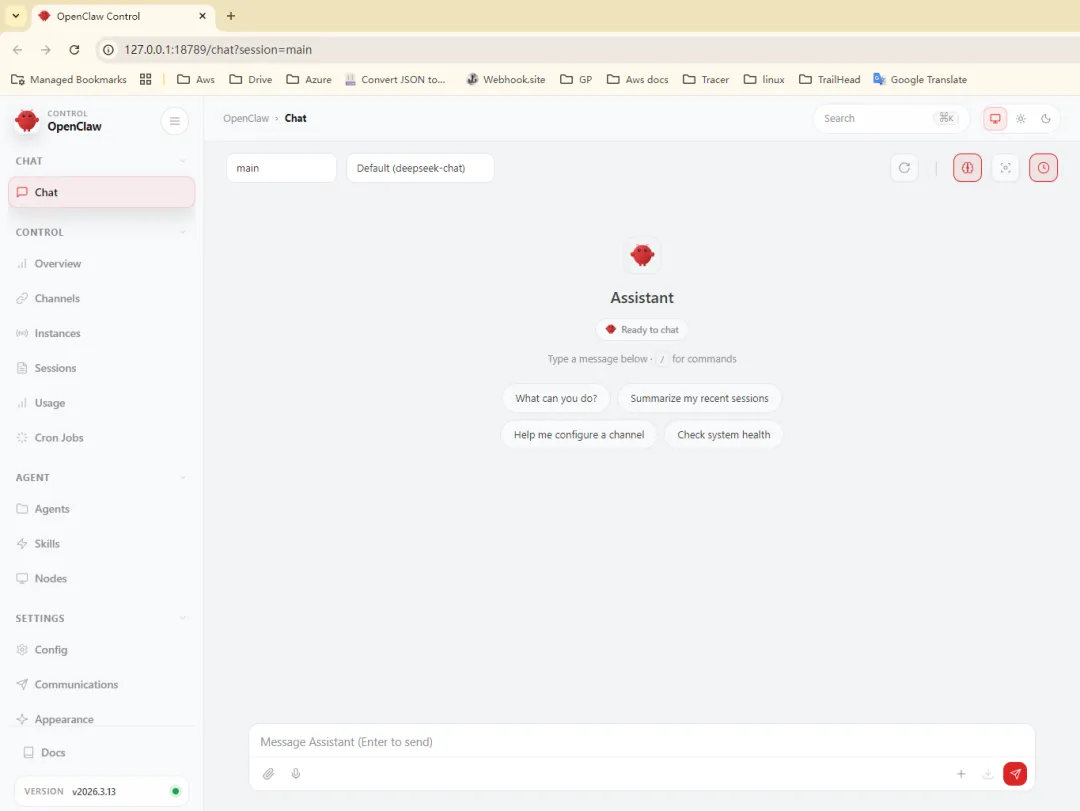Open the apps grid icon in bookmarks bar

[145, 79]
